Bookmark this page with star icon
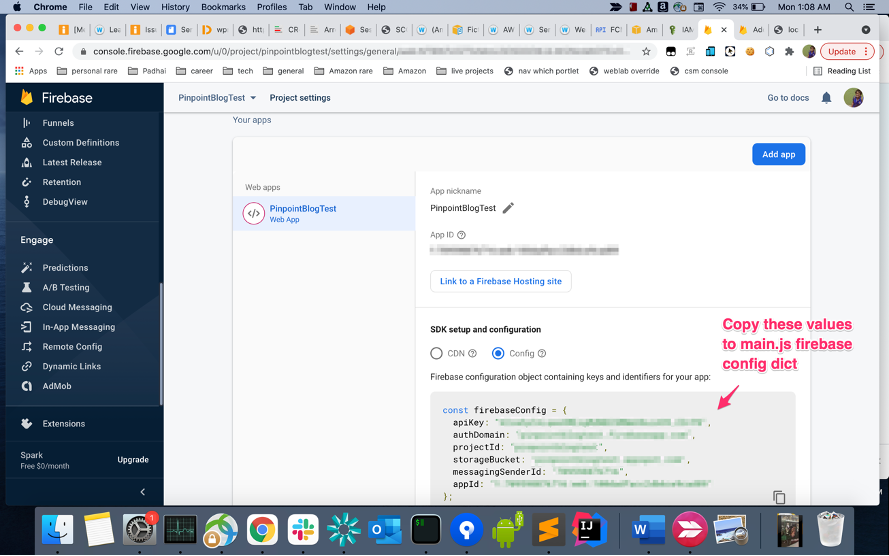 pos(646,52)
